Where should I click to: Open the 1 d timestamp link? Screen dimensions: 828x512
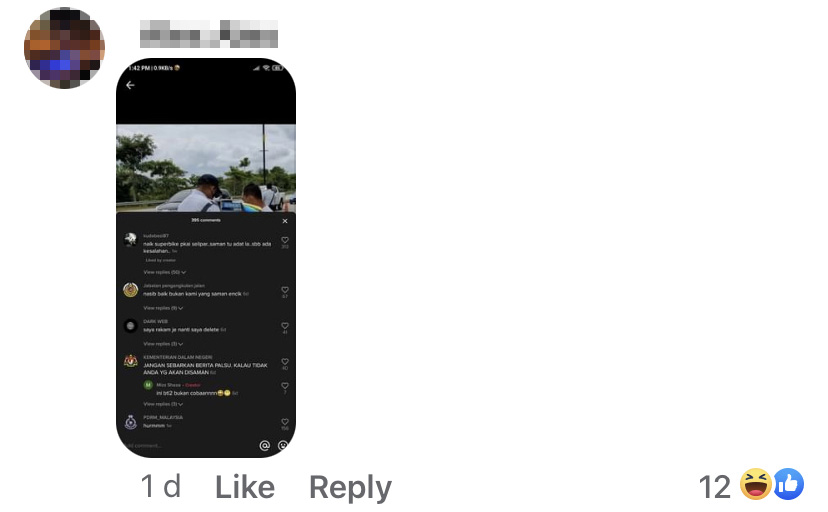click(161, 487)
